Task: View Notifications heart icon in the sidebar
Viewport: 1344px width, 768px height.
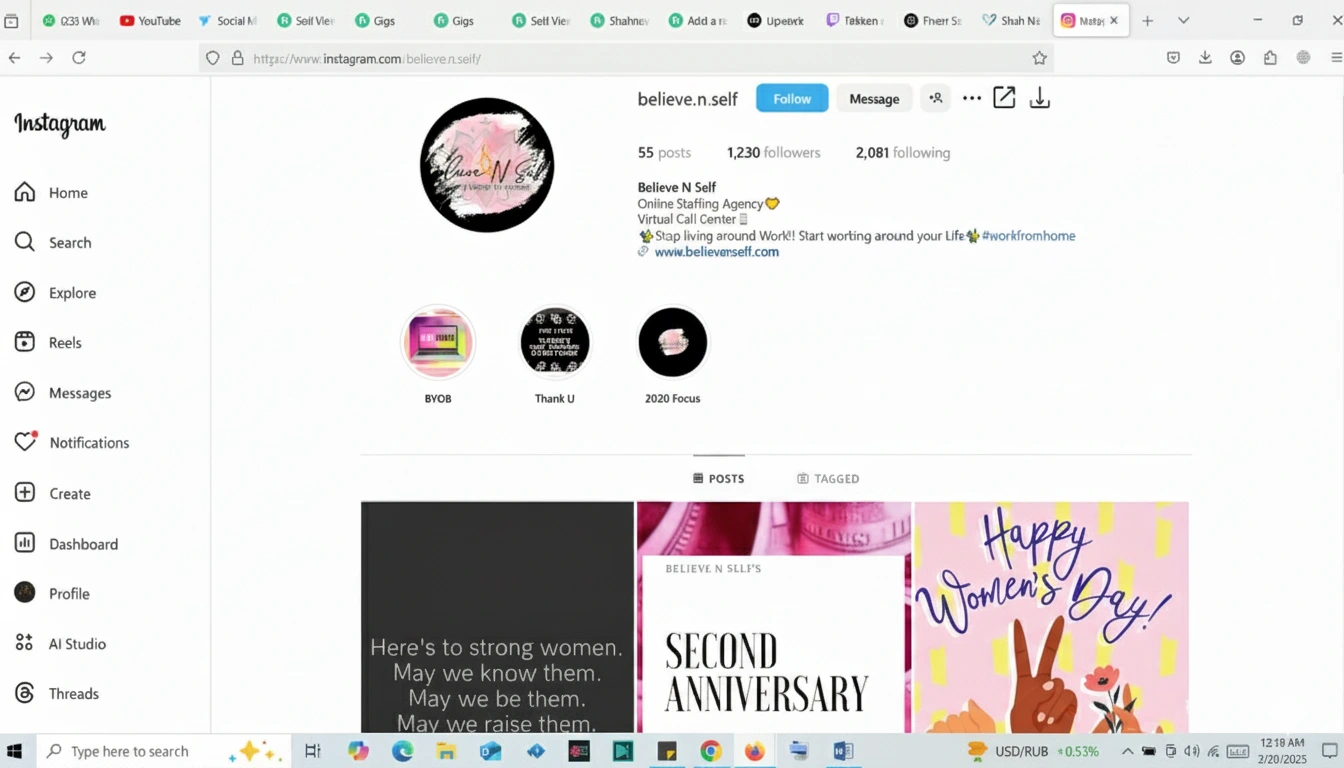Action: point(25,442)
